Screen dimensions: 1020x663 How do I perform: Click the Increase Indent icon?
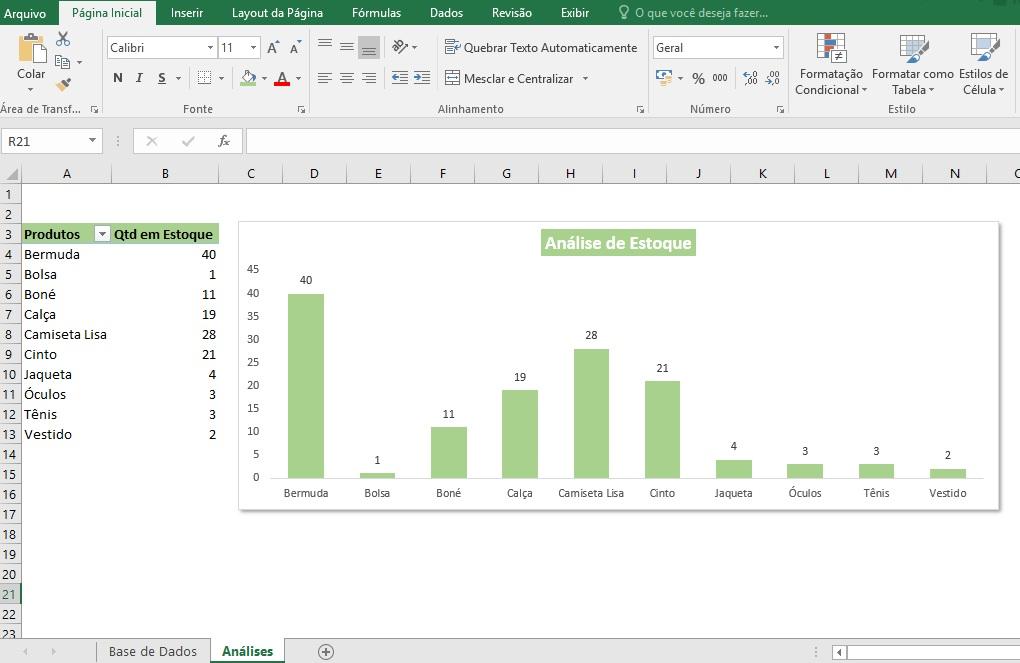click(x=422, y=78)
